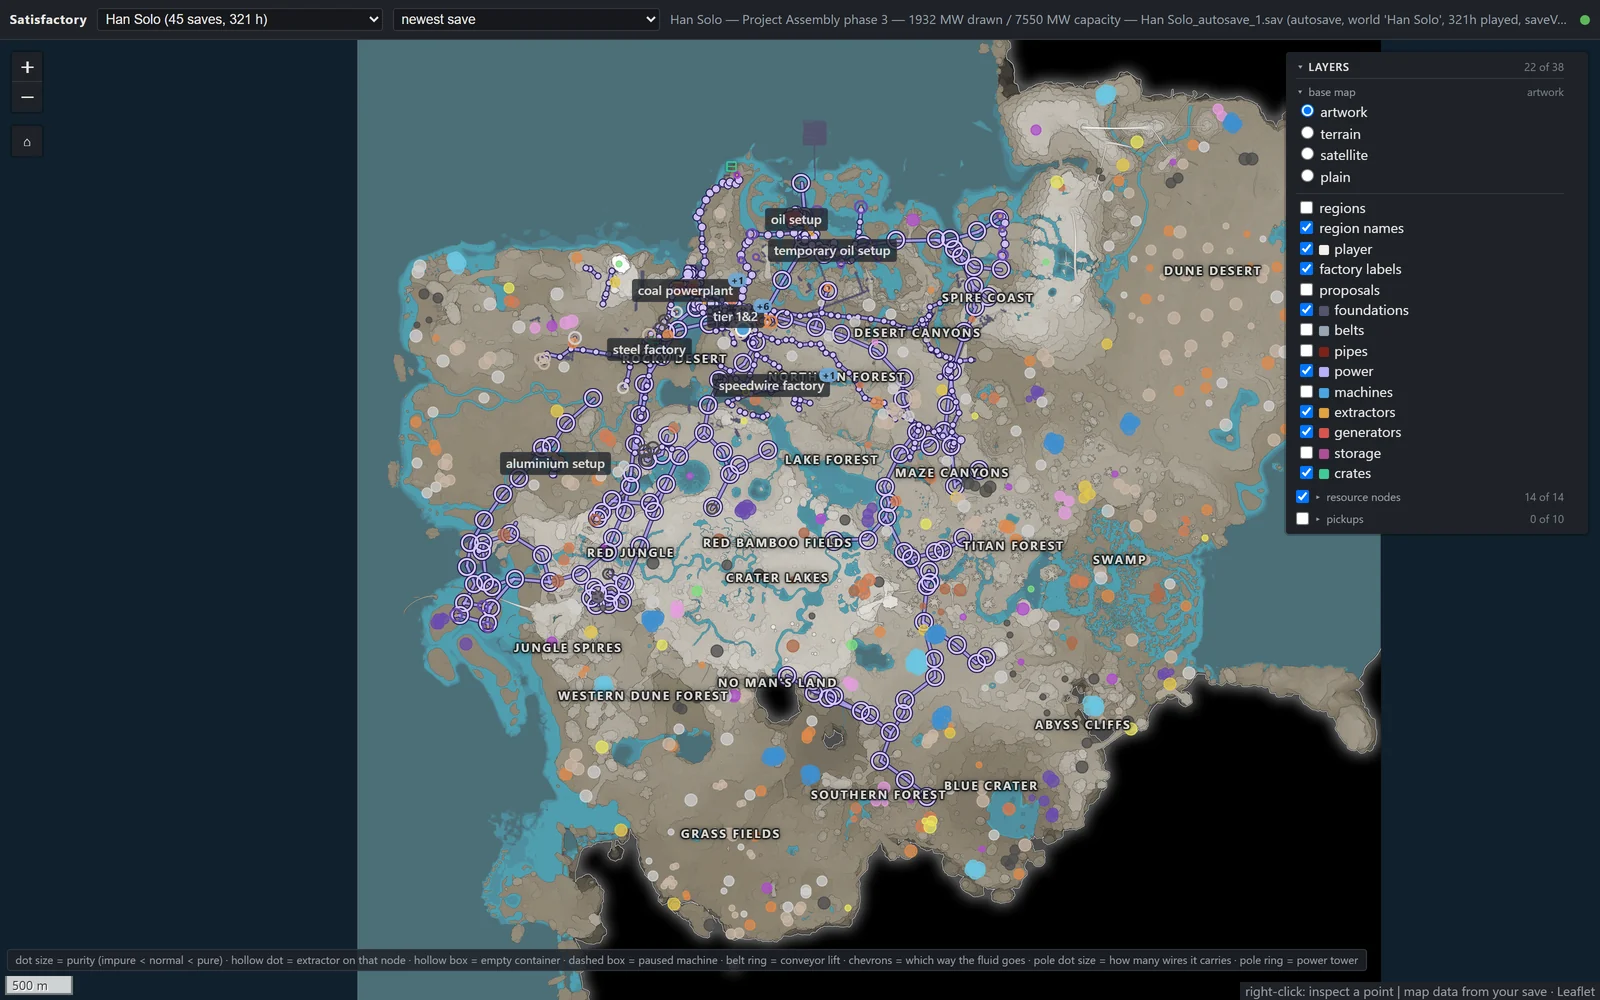Hide the factory labels layer
1600x1000 pixels.
point(1306,269)
